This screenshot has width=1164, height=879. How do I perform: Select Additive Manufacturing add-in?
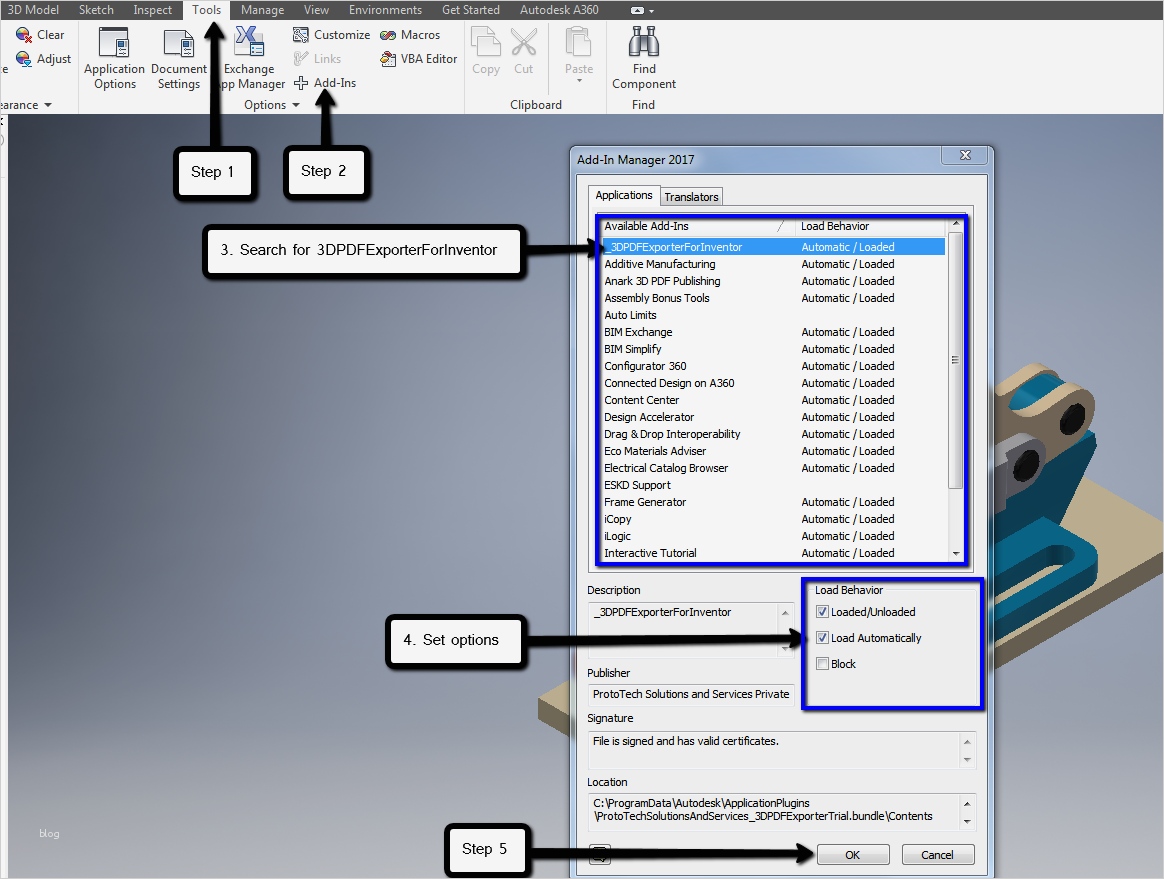[x=773, y=264]
